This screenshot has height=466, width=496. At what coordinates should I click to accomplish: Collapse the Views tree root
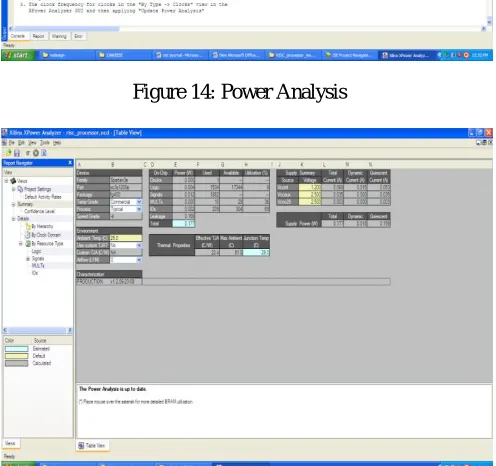tap(6, 181)
